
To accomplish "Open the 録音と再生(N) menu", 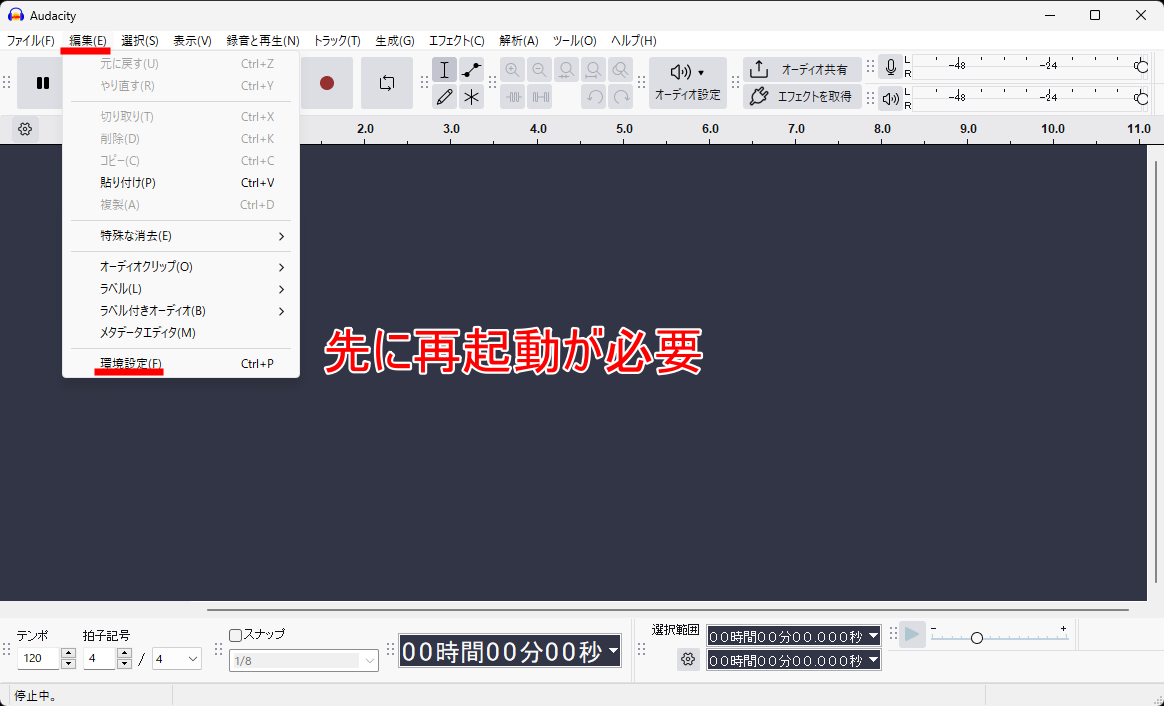I will click(263, 41).
